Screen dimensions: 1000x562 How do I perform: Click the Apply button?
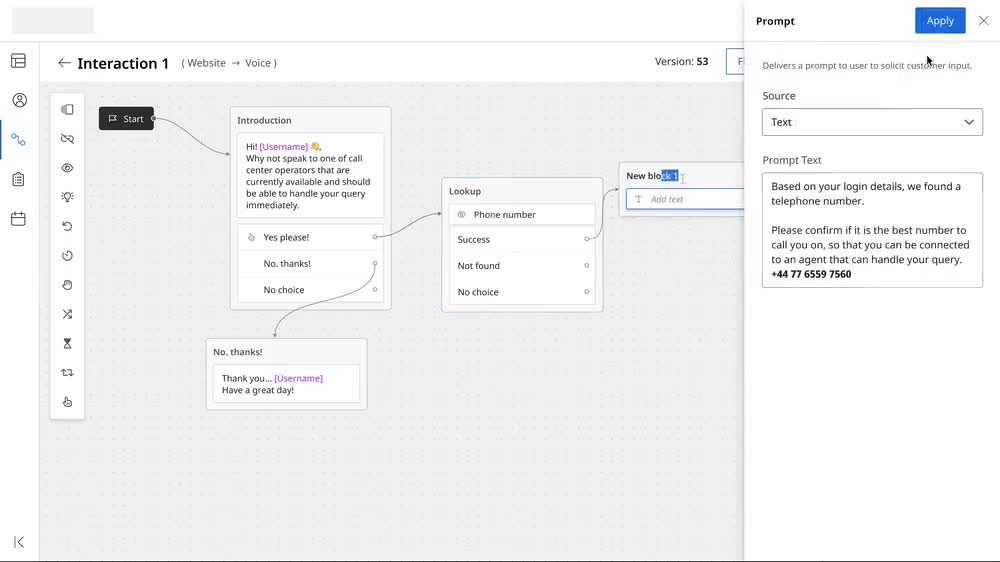click(940, 20)
